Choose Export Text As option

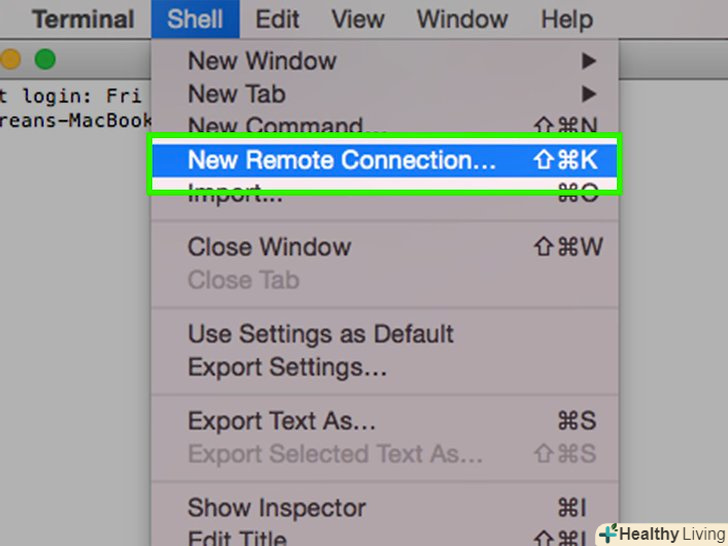coord(282,421)
